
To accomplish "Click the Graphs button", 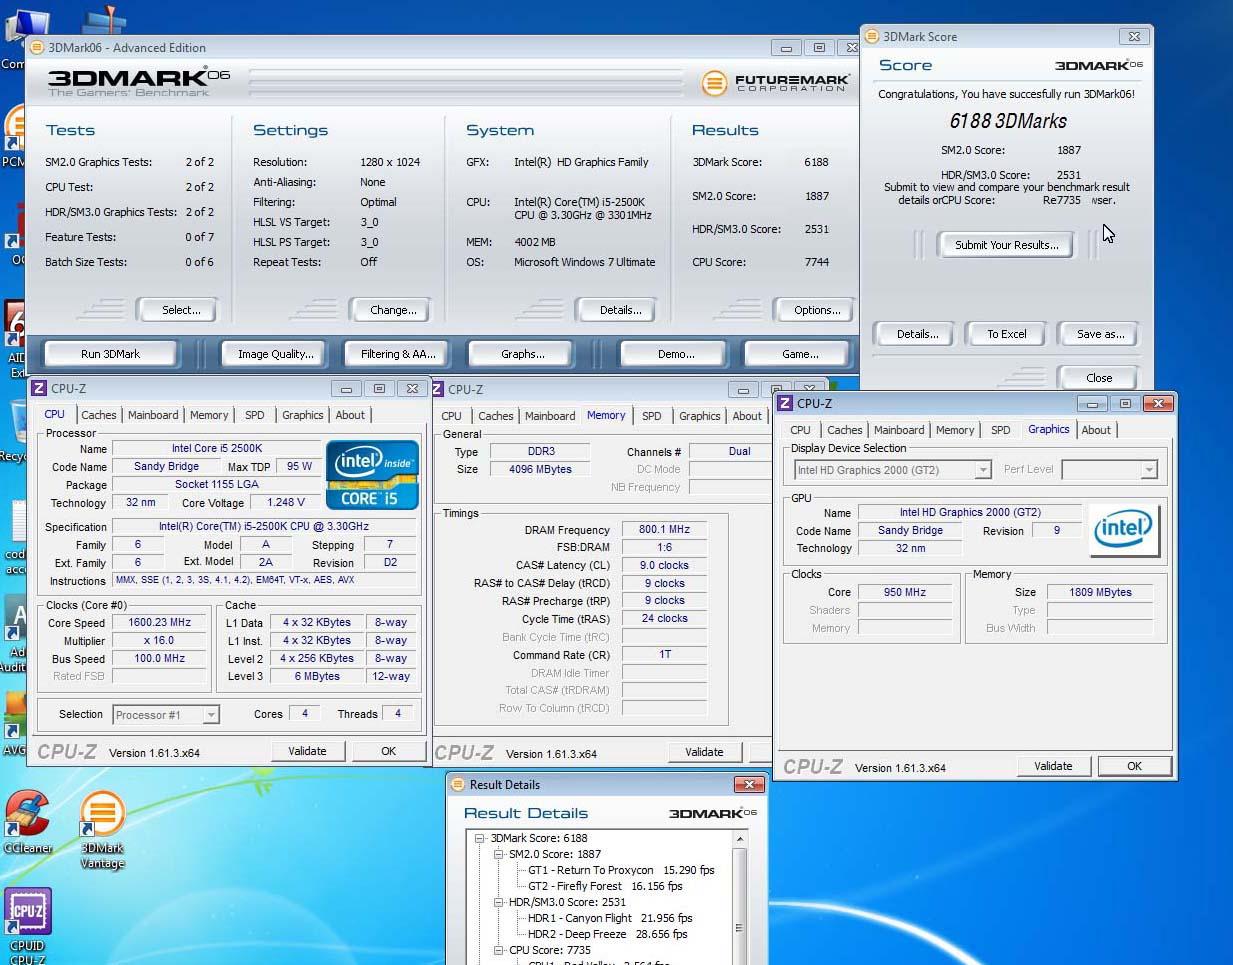I will pos(523,354).
